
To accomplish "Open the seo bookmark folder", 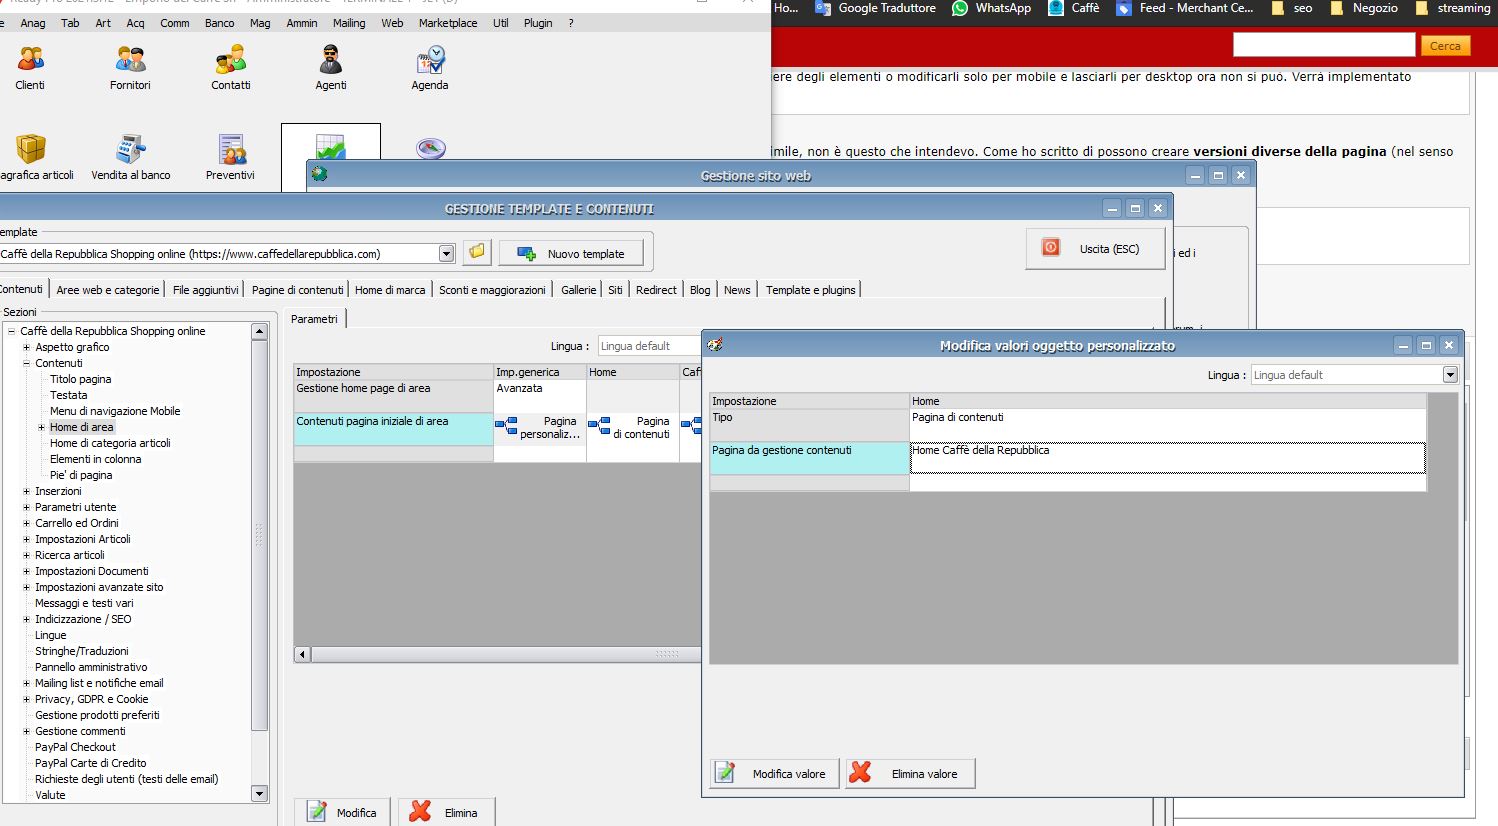I will click(1291, 8).
